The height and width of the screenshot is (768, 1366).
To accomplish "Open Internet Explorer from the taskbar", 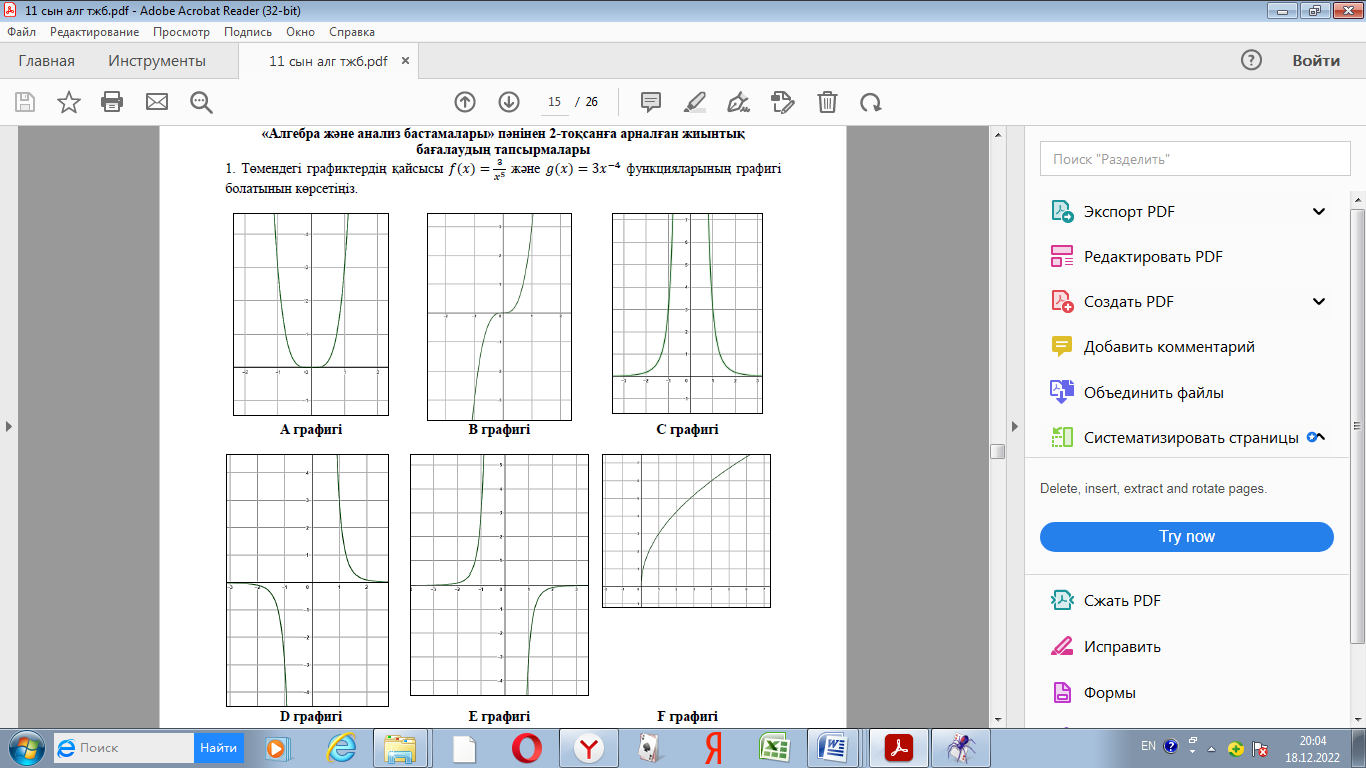I will point(341,748).
